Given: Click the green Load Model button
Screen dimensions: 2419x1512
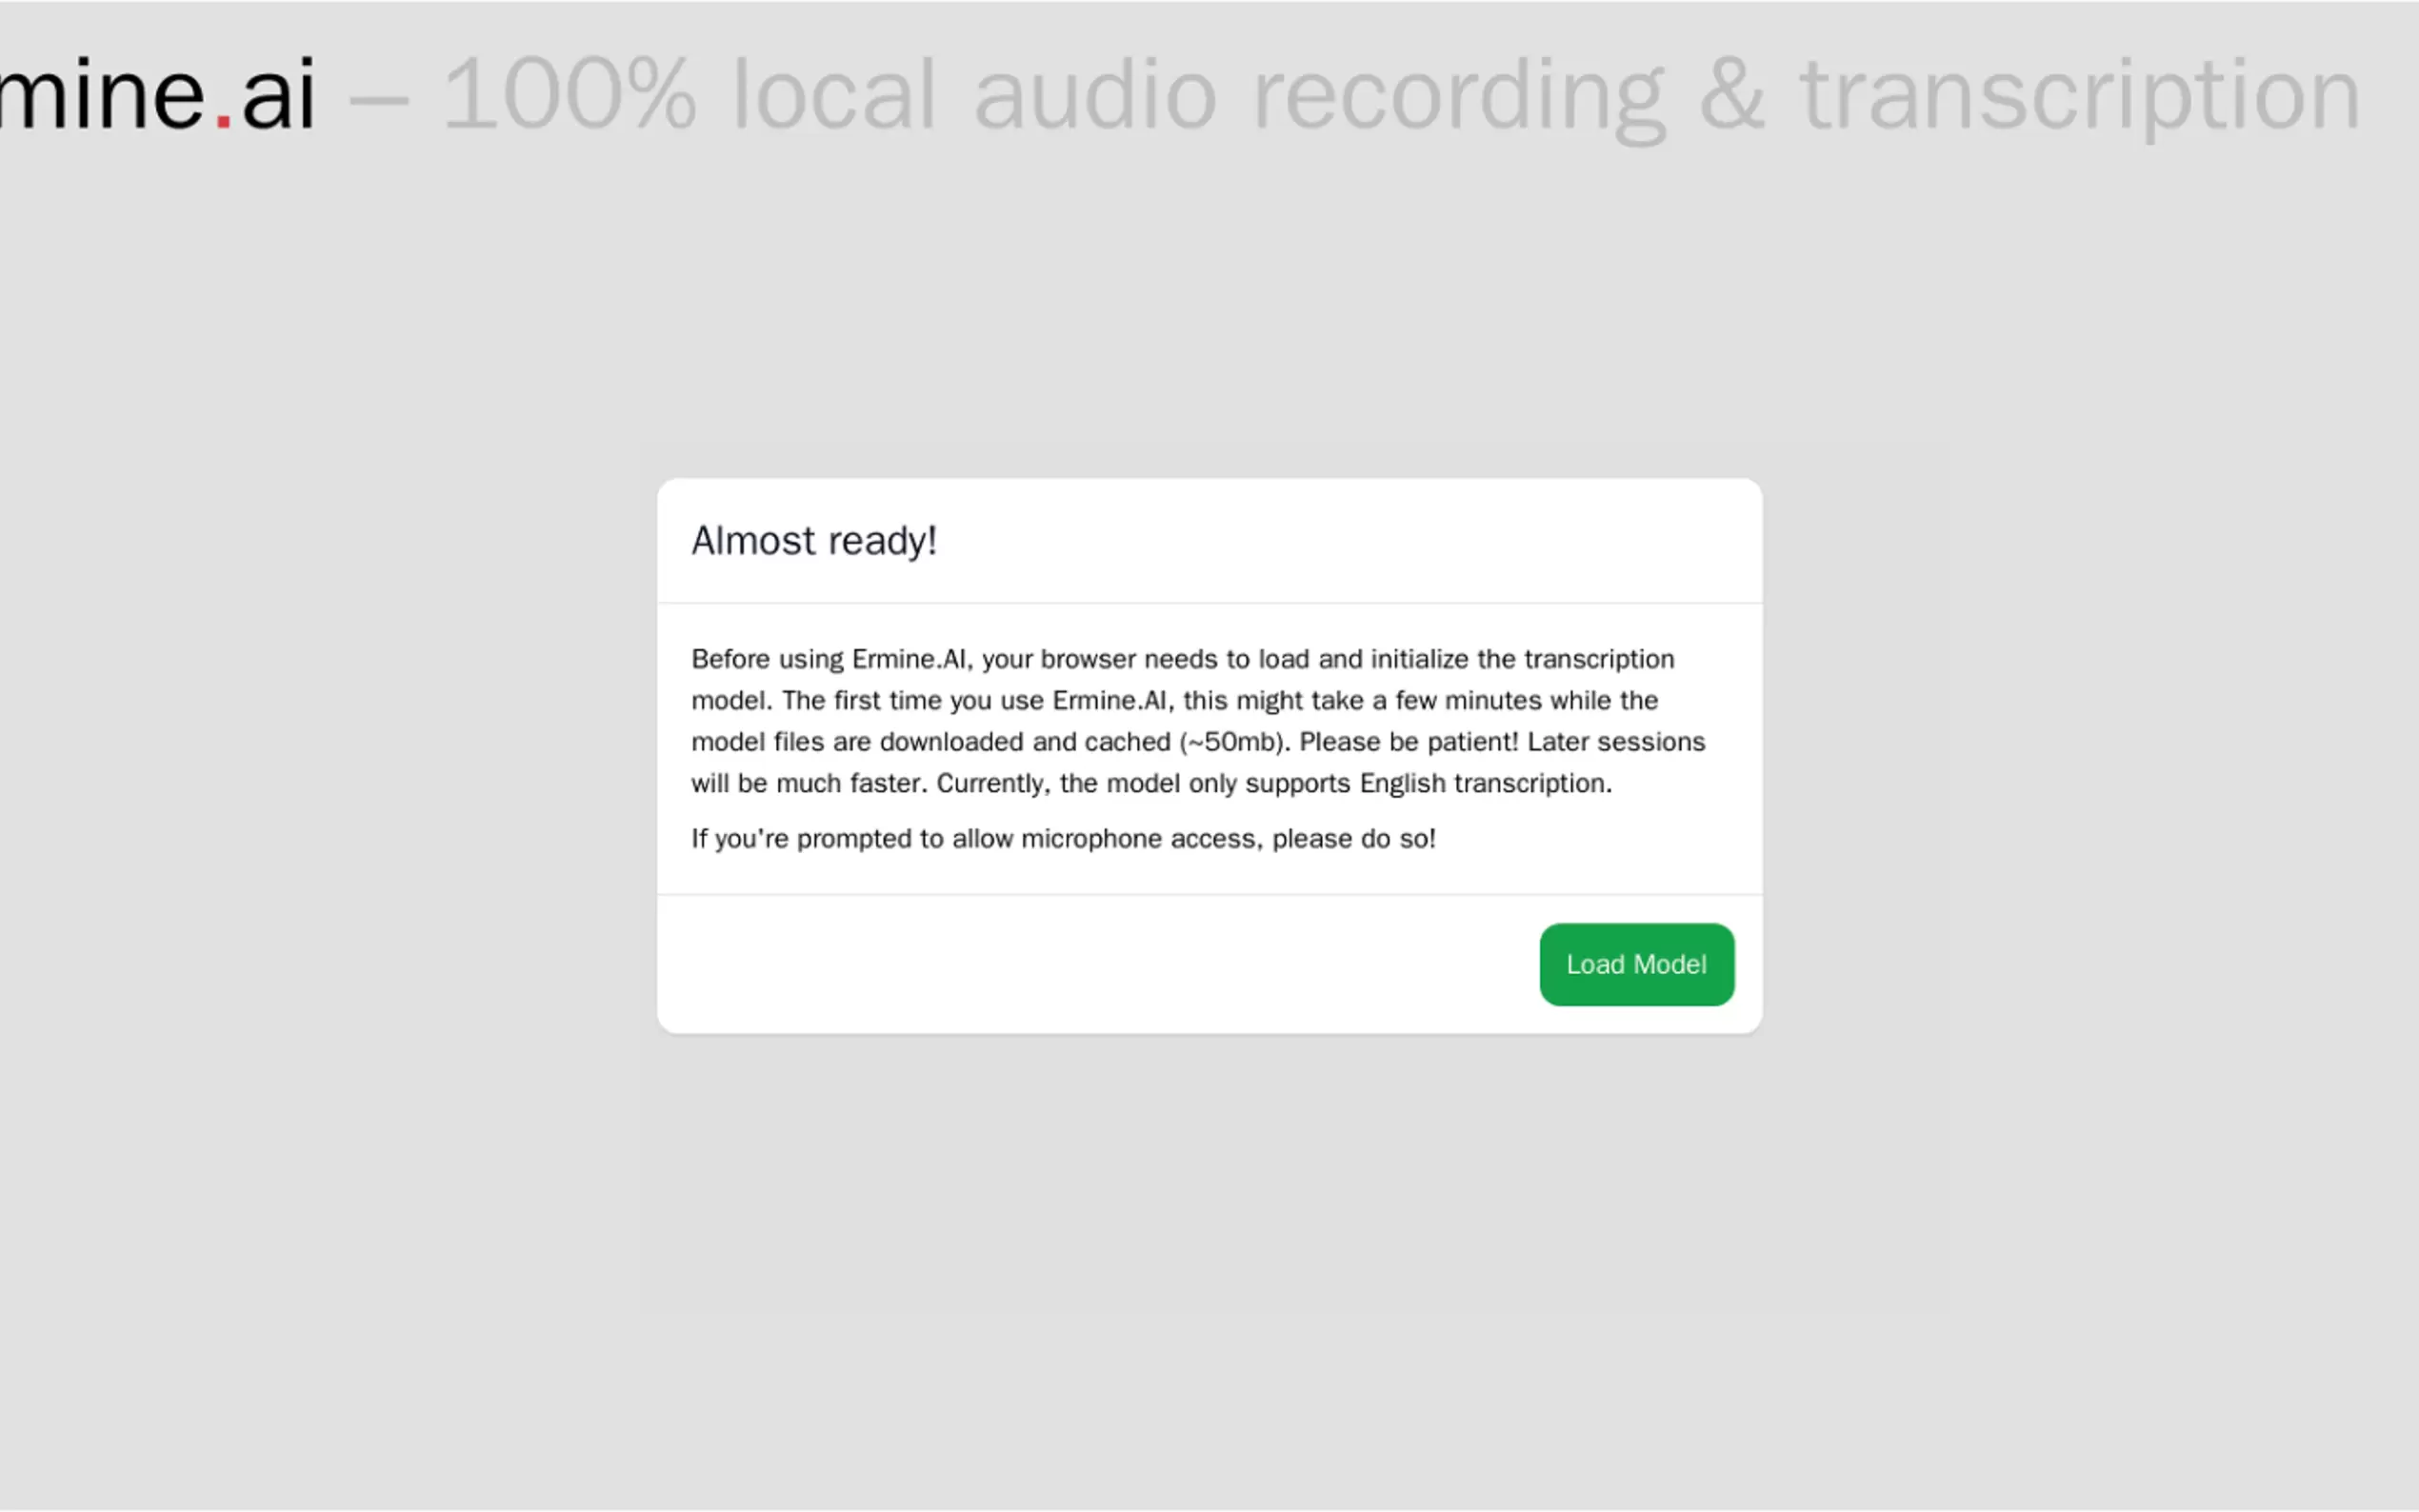Looking at the screenshot, I should [x=1636, y=964].
